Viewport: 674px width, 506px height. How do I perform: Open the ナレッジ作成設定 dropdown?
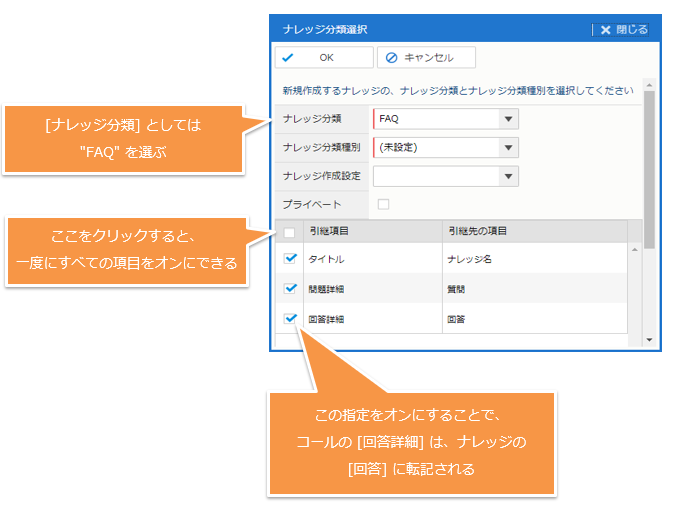509,176
